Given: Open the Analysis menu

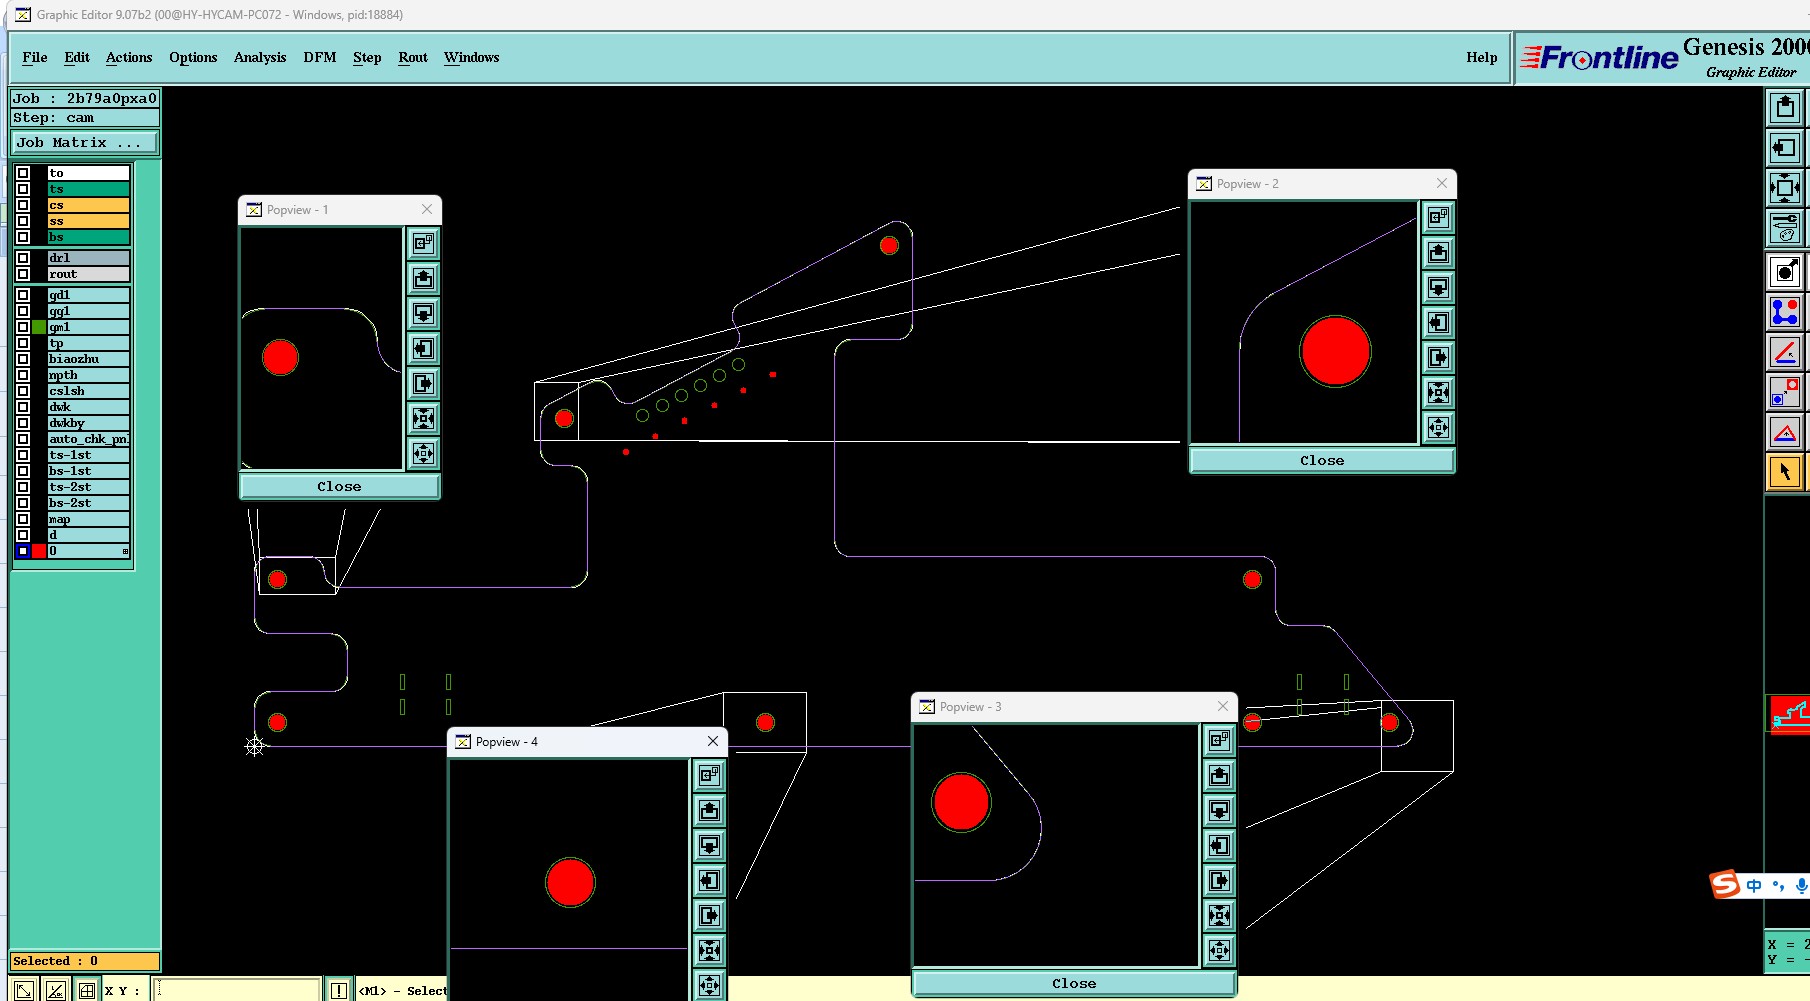Looking at the screenshot, I should [260, 57].
